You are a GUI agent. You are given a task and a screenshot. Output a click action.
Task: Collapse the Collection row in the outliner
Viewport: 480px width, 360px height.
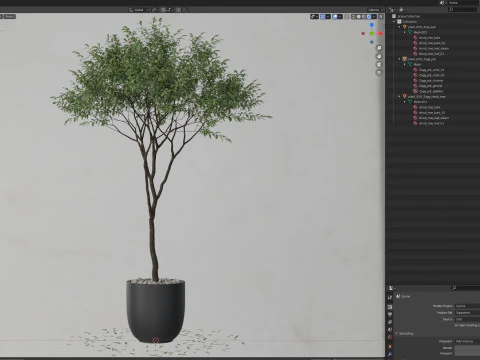pos(394,22)
